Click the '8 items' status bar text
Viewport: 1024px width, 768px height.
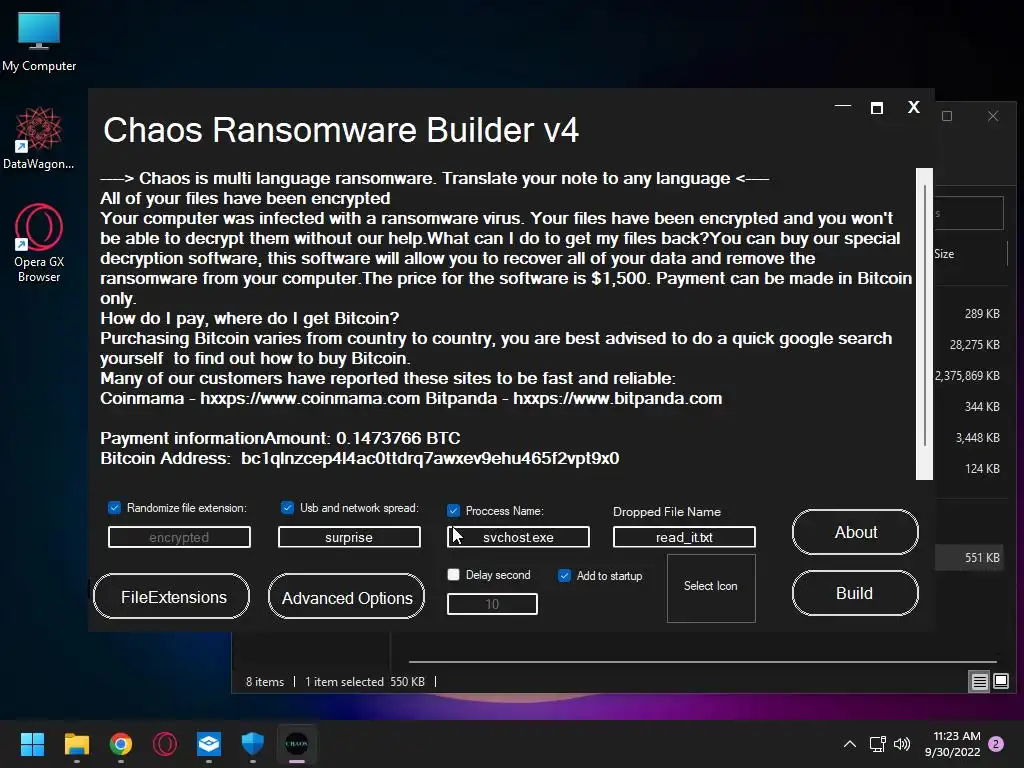pyautogui.click(x=264, y=682)
